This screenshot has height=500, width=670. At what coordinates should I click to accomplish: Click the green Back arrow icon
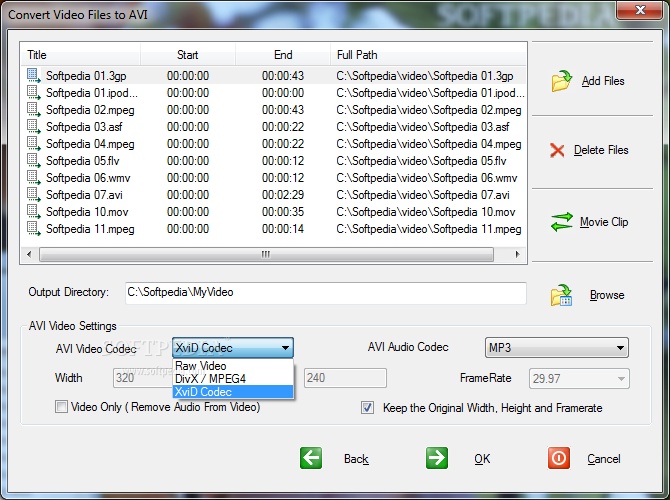point(311,459)
